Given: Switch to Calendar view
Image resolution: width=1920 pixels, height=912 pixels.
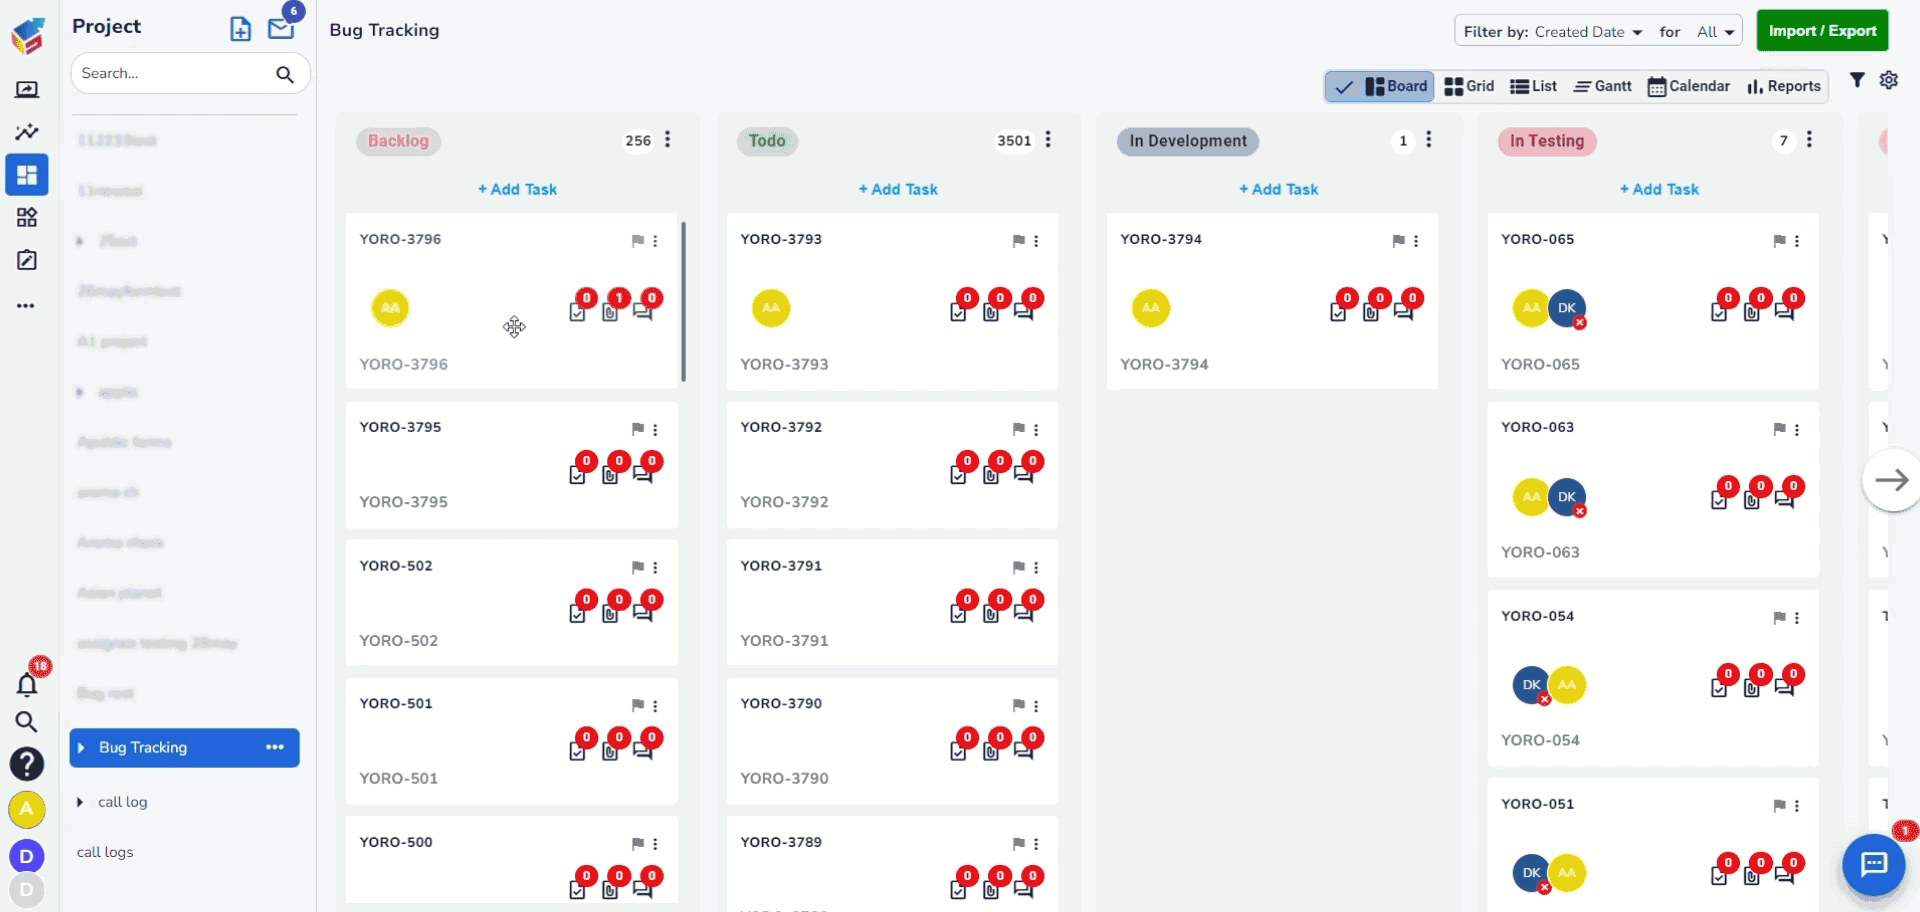Looking at the screenshot, I should tap(1689, 87).
